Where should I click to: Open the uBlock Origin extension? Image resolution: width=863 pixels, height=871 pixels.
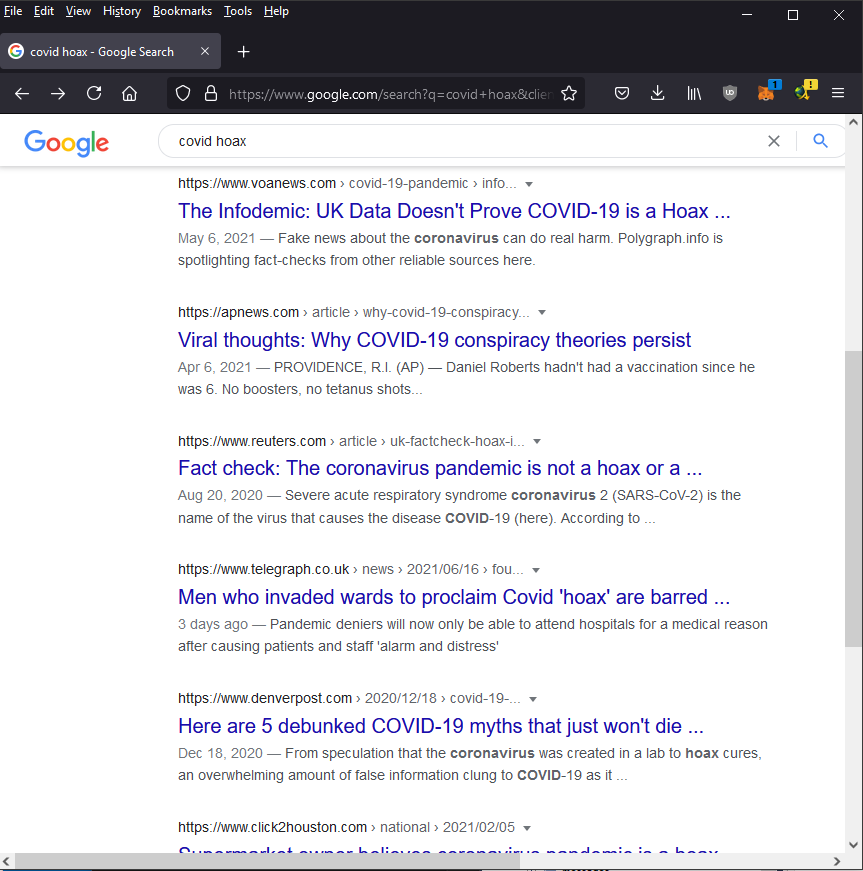(x=730, y=93)
